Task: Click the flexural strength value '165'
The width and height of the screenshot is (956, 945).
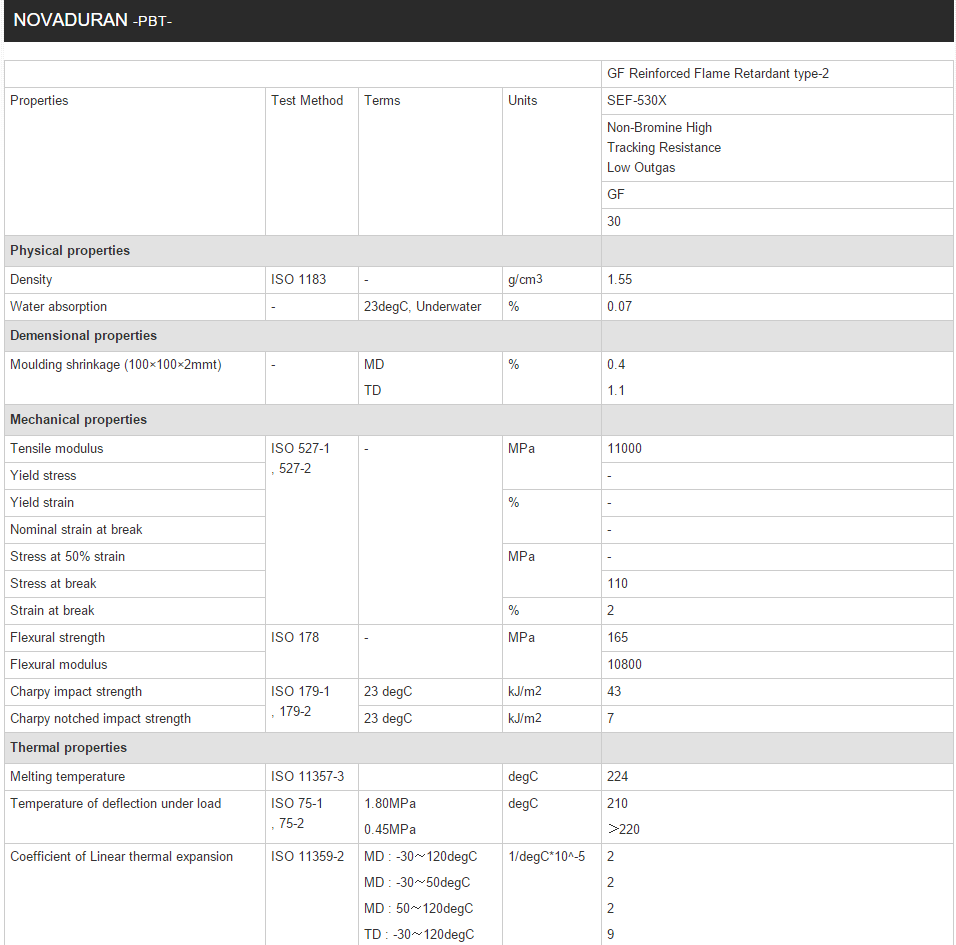Action: pos(617,638)
